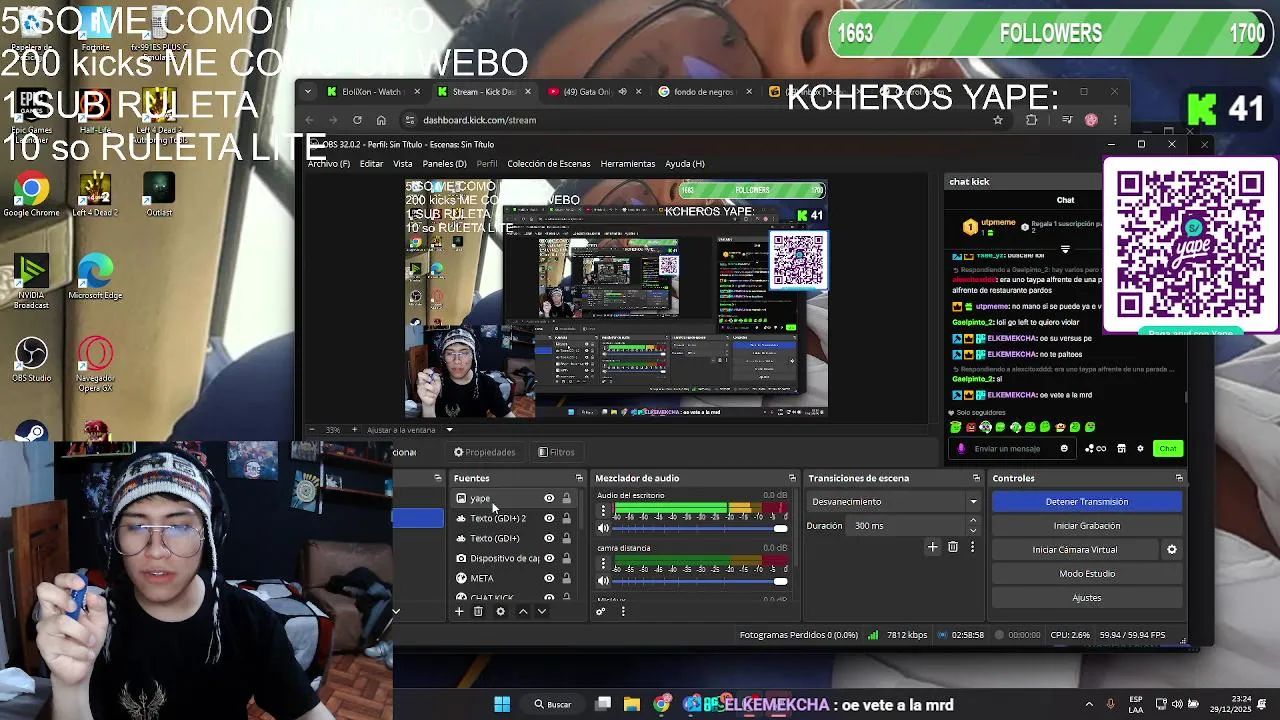Viewport: 1280px width, 720px height.
Task: Add a scene transition with plus icon
Action: (933, 547)
